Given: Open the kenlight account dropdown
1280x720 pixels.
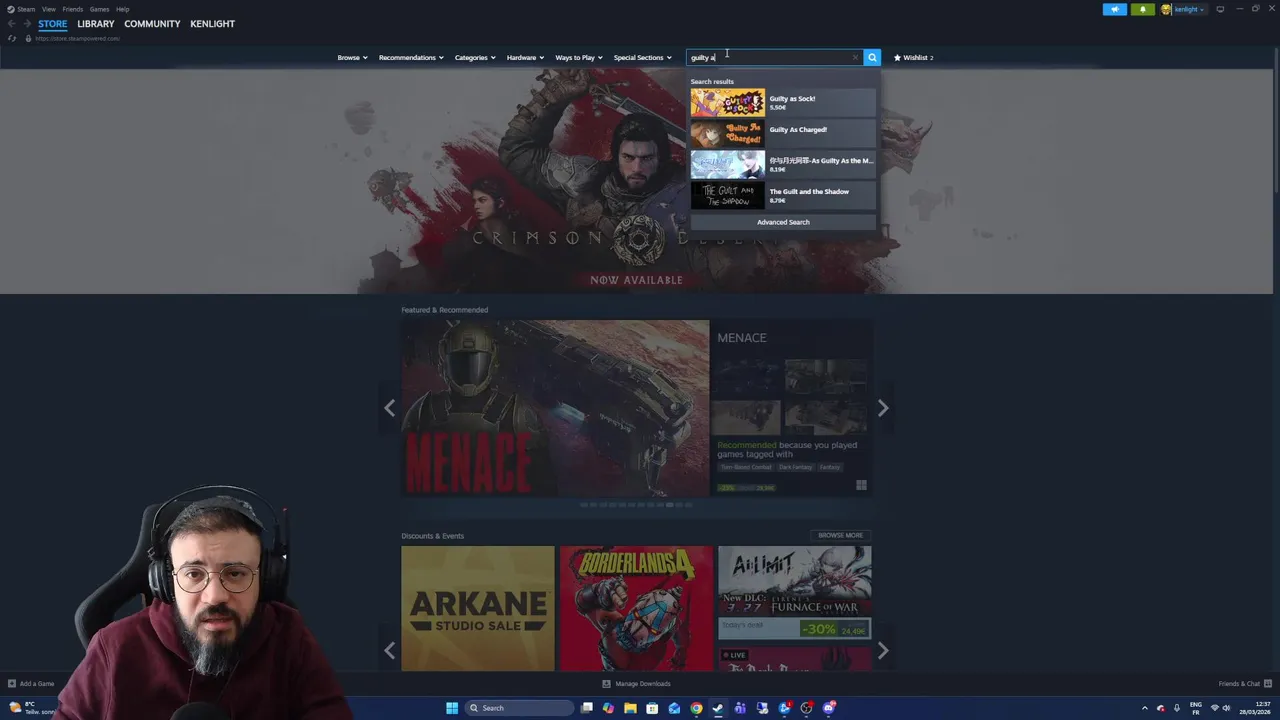Looking at the screenshot, I should click(1189, 9).
